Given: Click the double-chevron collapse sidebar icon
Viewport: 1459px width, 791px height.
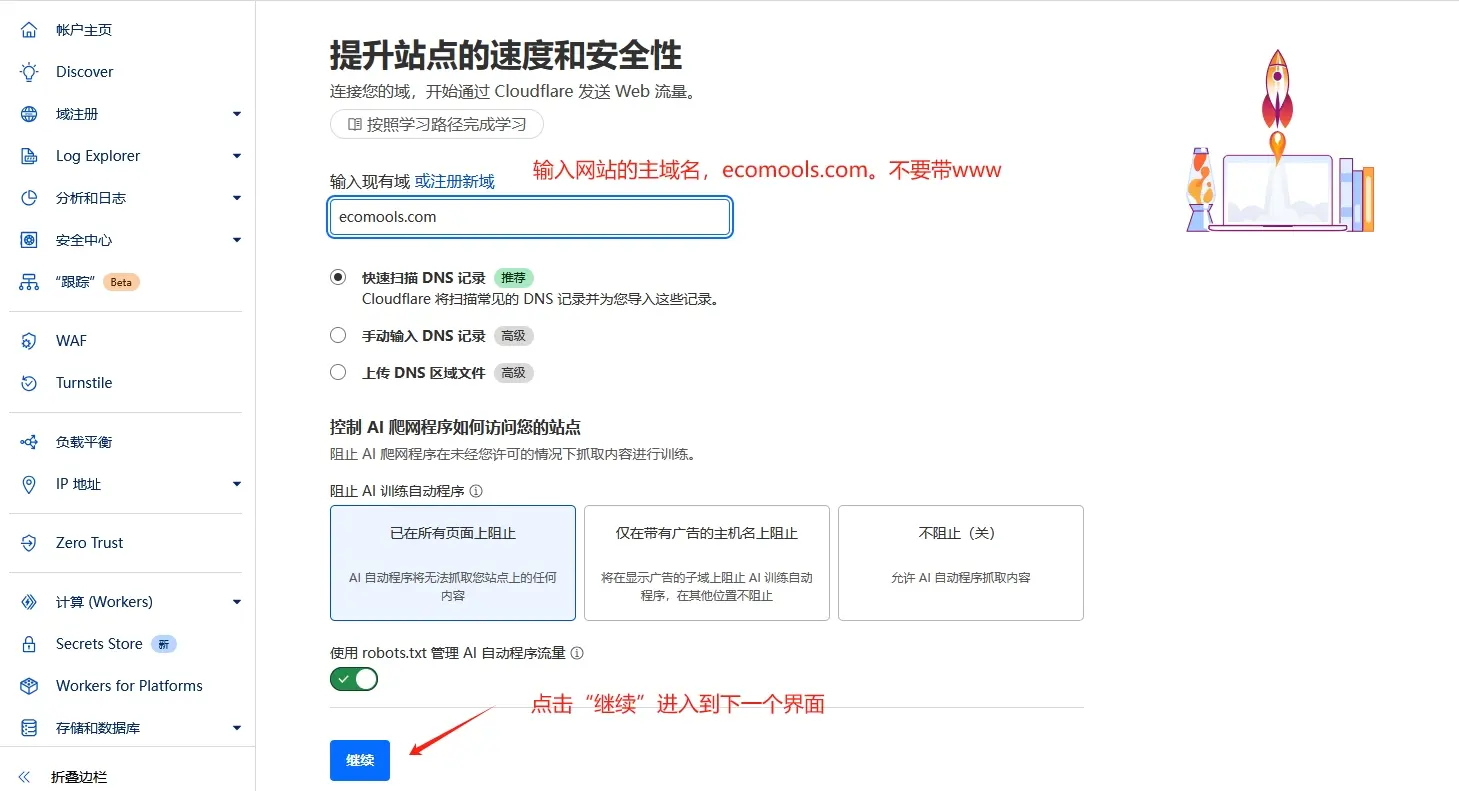Looking at the screenshot, I should (x=25, y=777).
